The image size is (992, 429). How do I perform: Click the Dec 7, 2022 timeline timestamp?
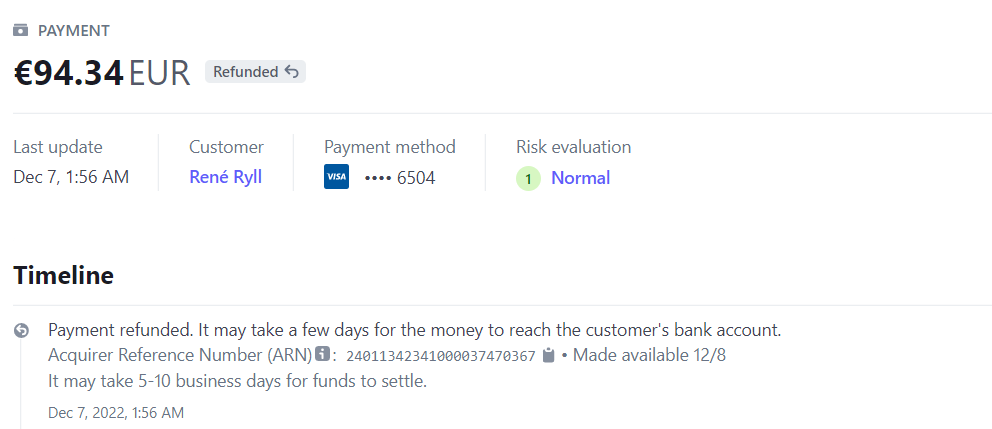(x=116, y=412)
